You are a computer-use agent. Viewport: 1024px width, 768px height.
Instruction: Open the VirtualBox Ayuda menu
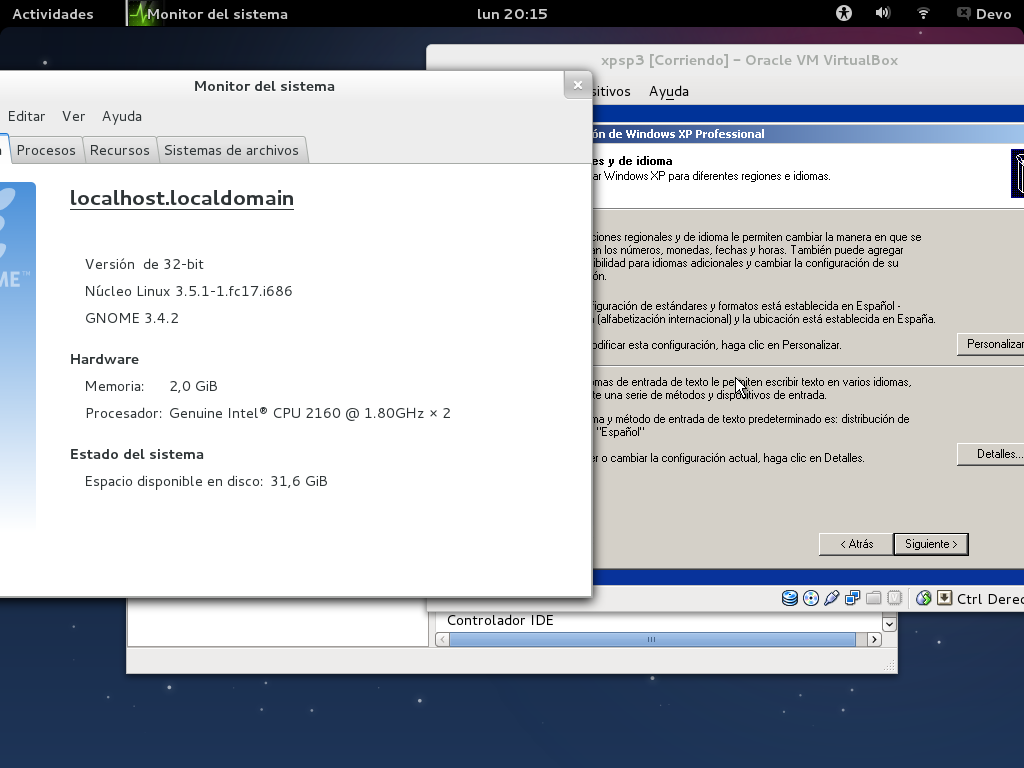(x=669, y=91)
